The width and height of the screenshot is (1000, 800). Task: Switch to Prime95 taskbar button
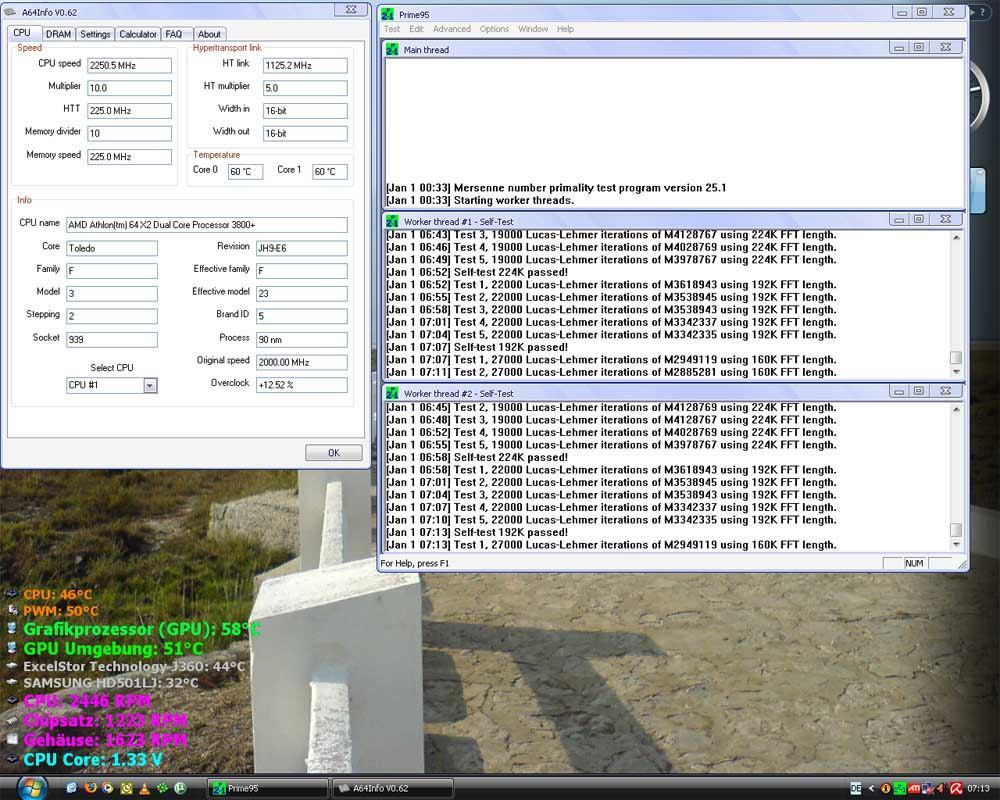268,789
